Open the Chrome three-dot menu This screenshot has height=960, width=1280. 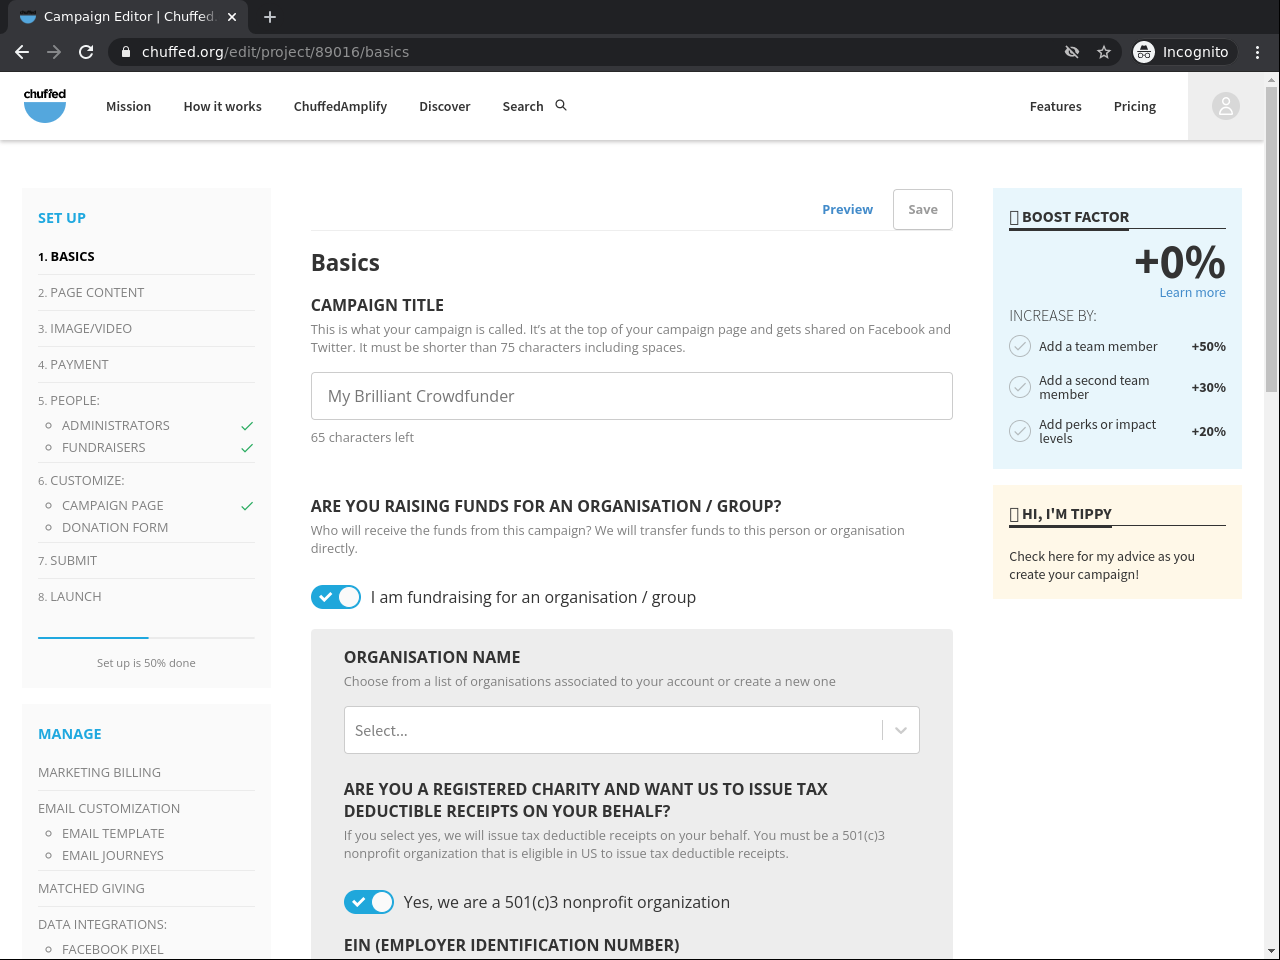coord(1258,52)
